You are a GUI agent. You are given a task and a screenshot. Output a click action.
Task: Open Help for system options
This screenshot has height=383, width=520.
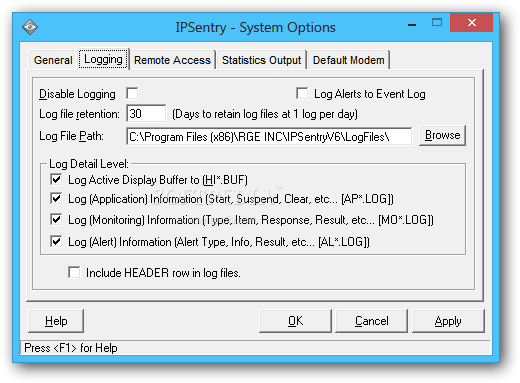tap(56, 321)
